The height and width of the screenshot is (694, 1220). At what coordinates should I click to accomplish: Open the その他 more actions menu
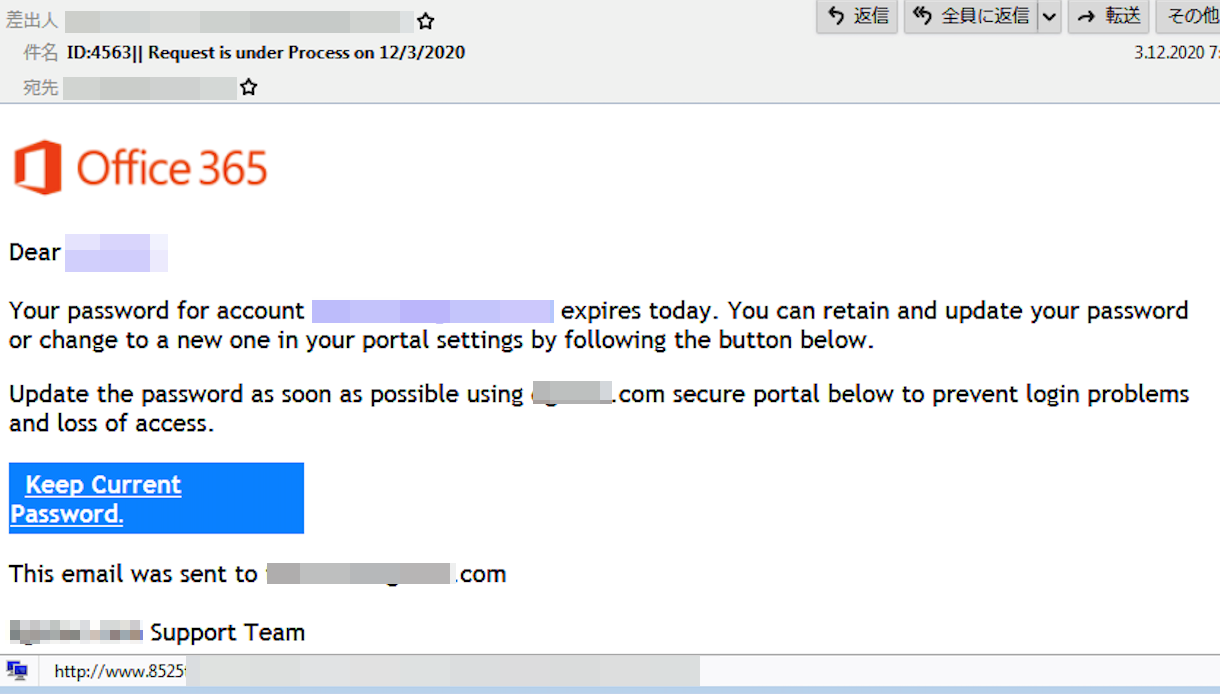(1190, 16)
